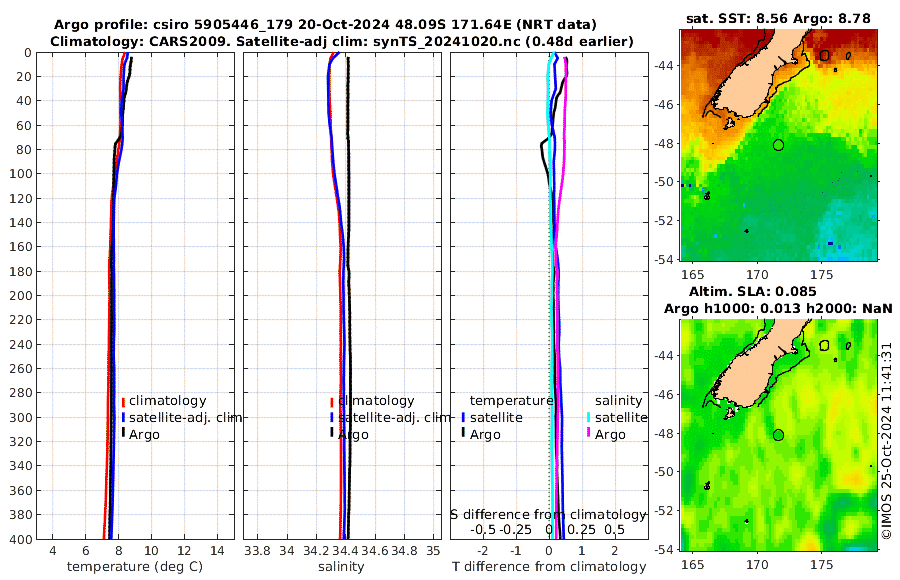The height and width of the screenshot is (580, 900).
Task: Click S difference scale label '0.25'
Action: 581,529
